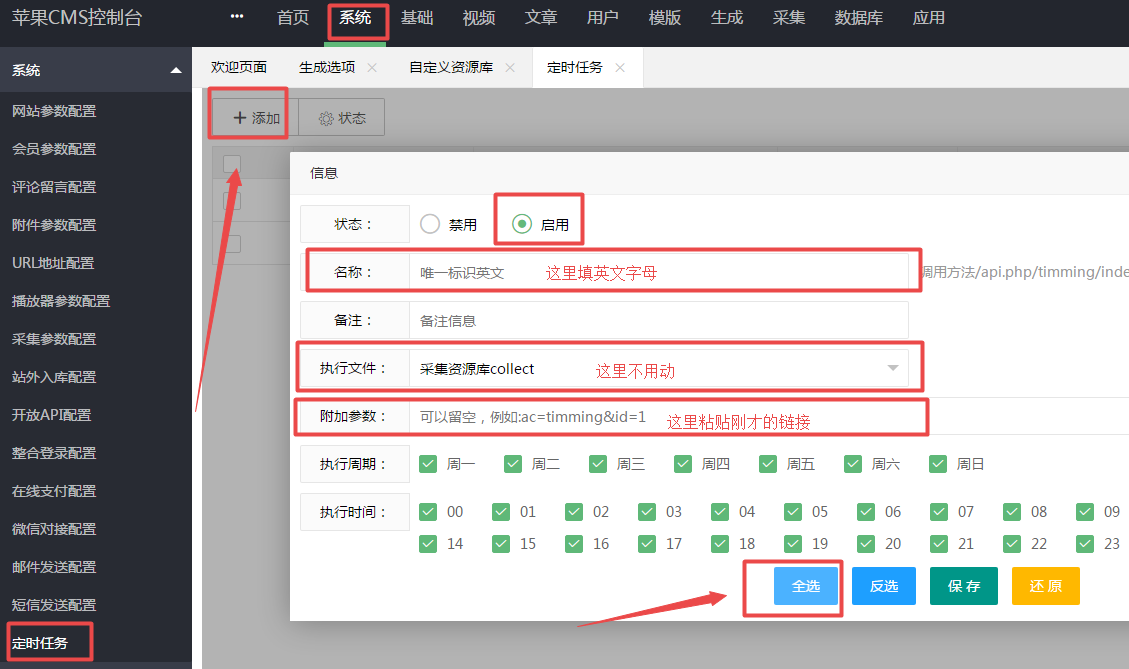This screenshot has height=669, width=1129.
Task: Click the 名称 input field
Action: (x=658, y=272)
